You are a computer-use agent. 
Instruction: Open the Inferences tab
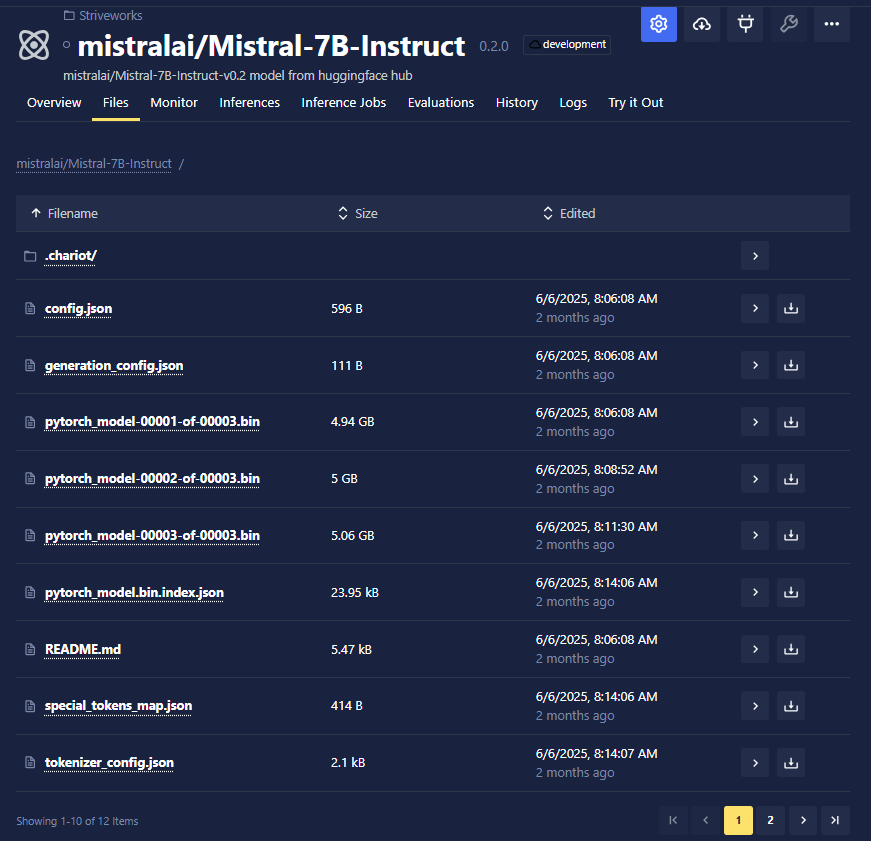pyautogui.click(x=249, y=103)
